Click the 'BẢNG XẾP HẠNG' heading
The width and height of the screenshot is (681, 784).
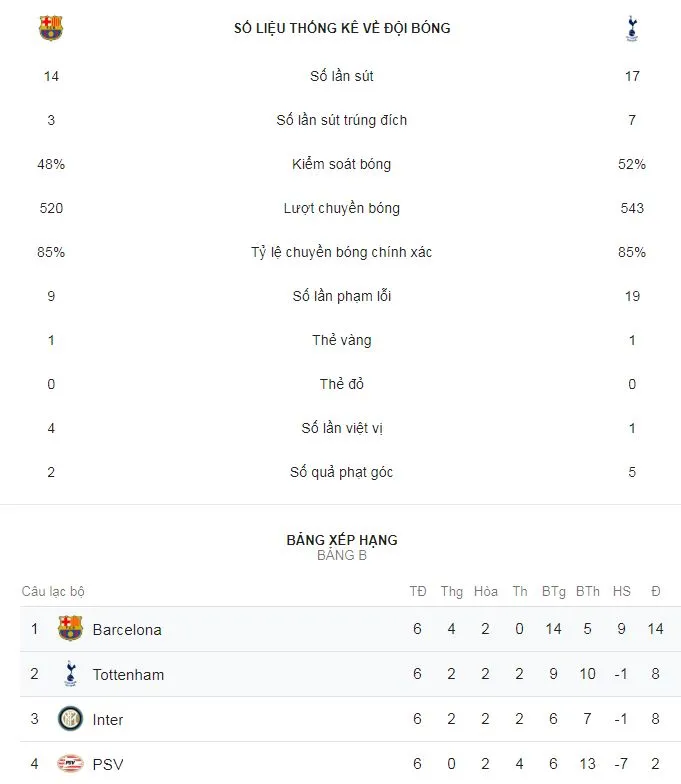tap(342, 540)
